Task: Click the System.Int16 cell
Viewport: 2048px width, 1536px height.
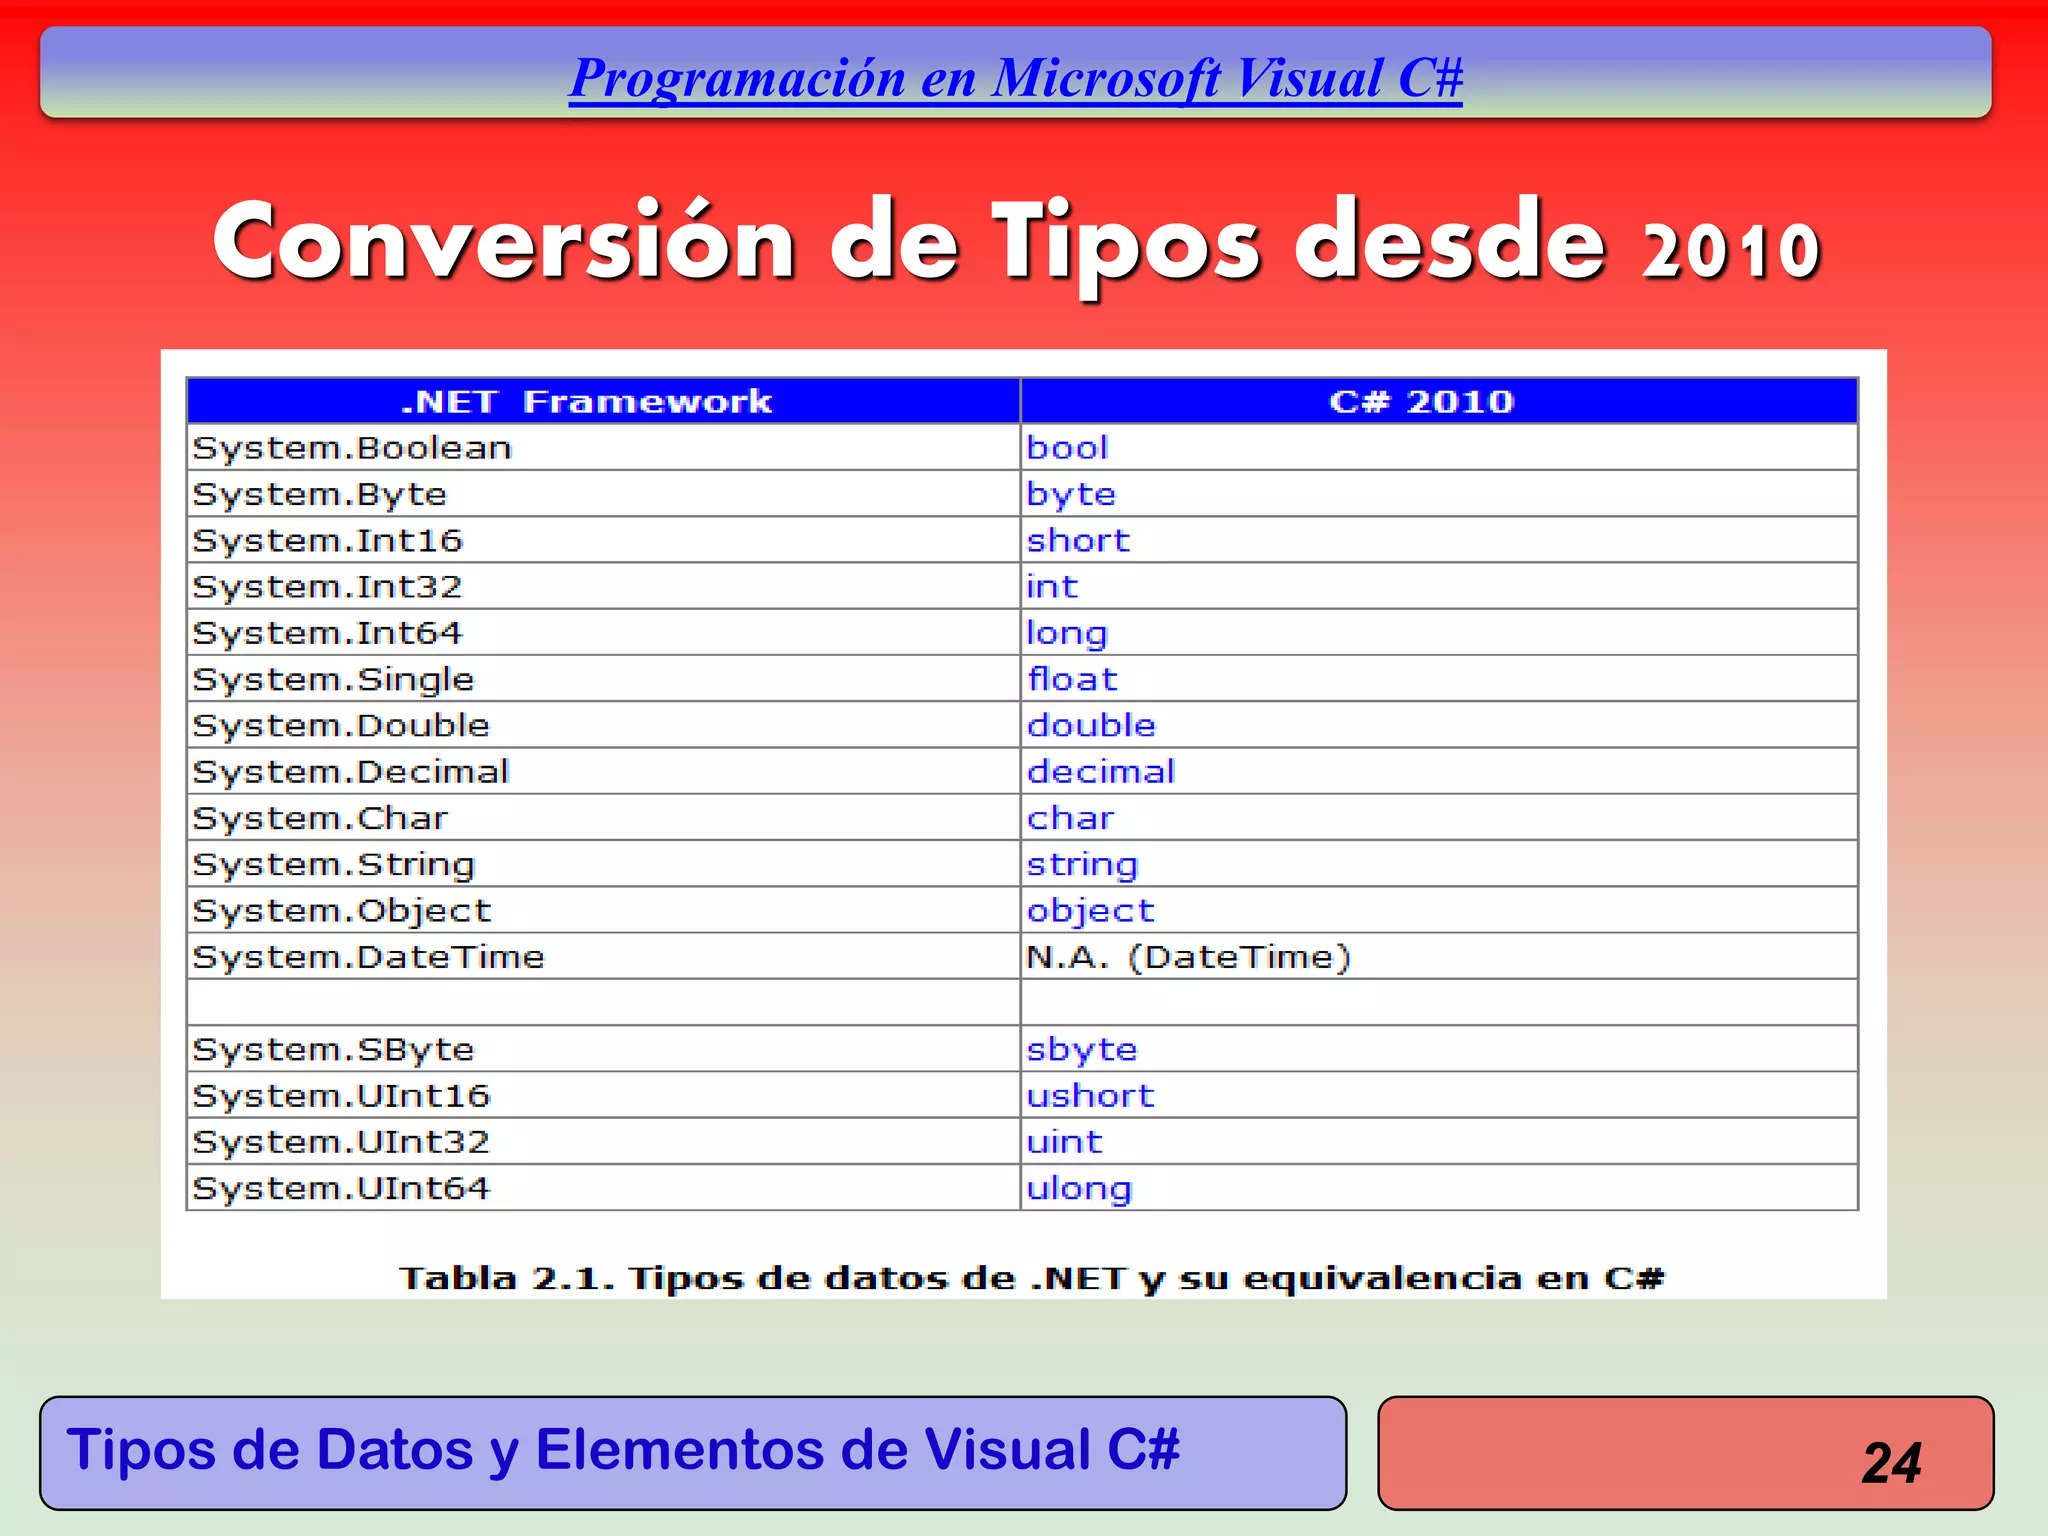Action: point(603,540)
